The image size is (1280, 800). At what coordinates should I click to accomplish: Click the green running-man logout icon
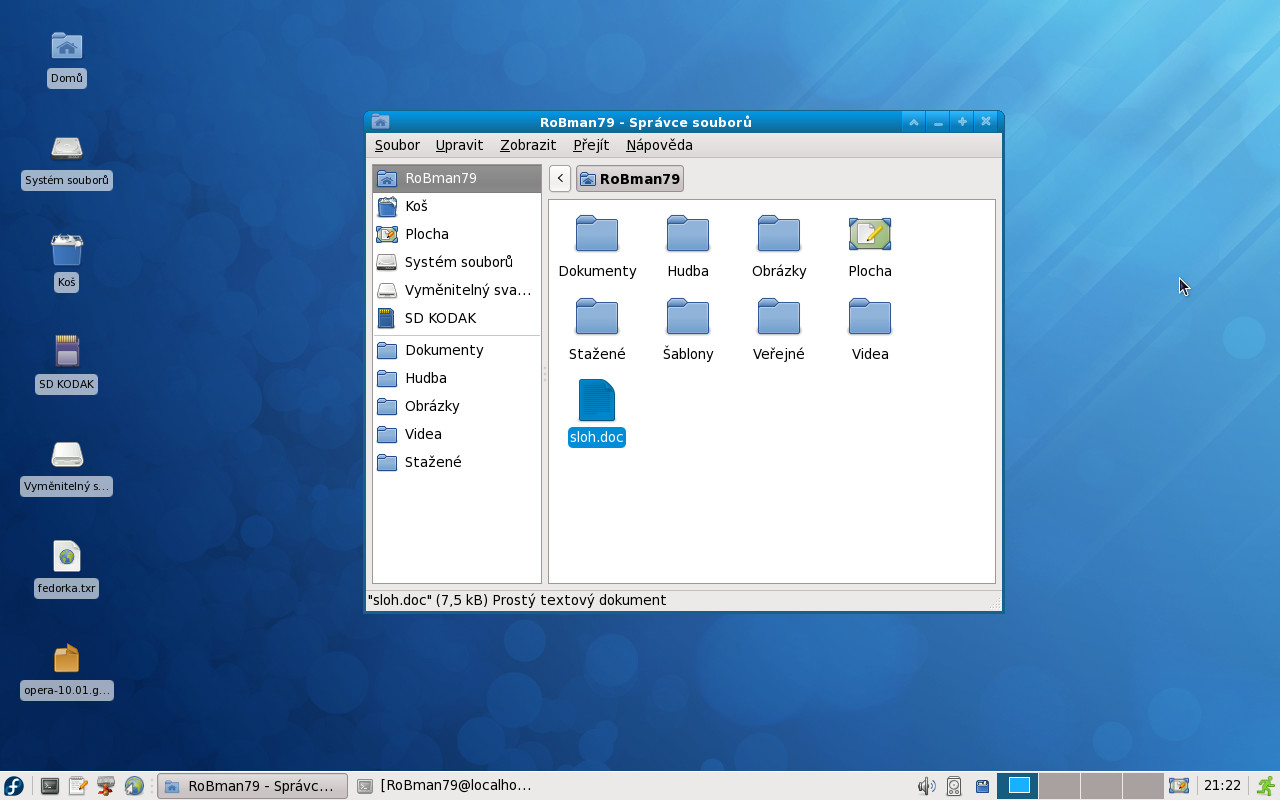tap(1266, 786)
